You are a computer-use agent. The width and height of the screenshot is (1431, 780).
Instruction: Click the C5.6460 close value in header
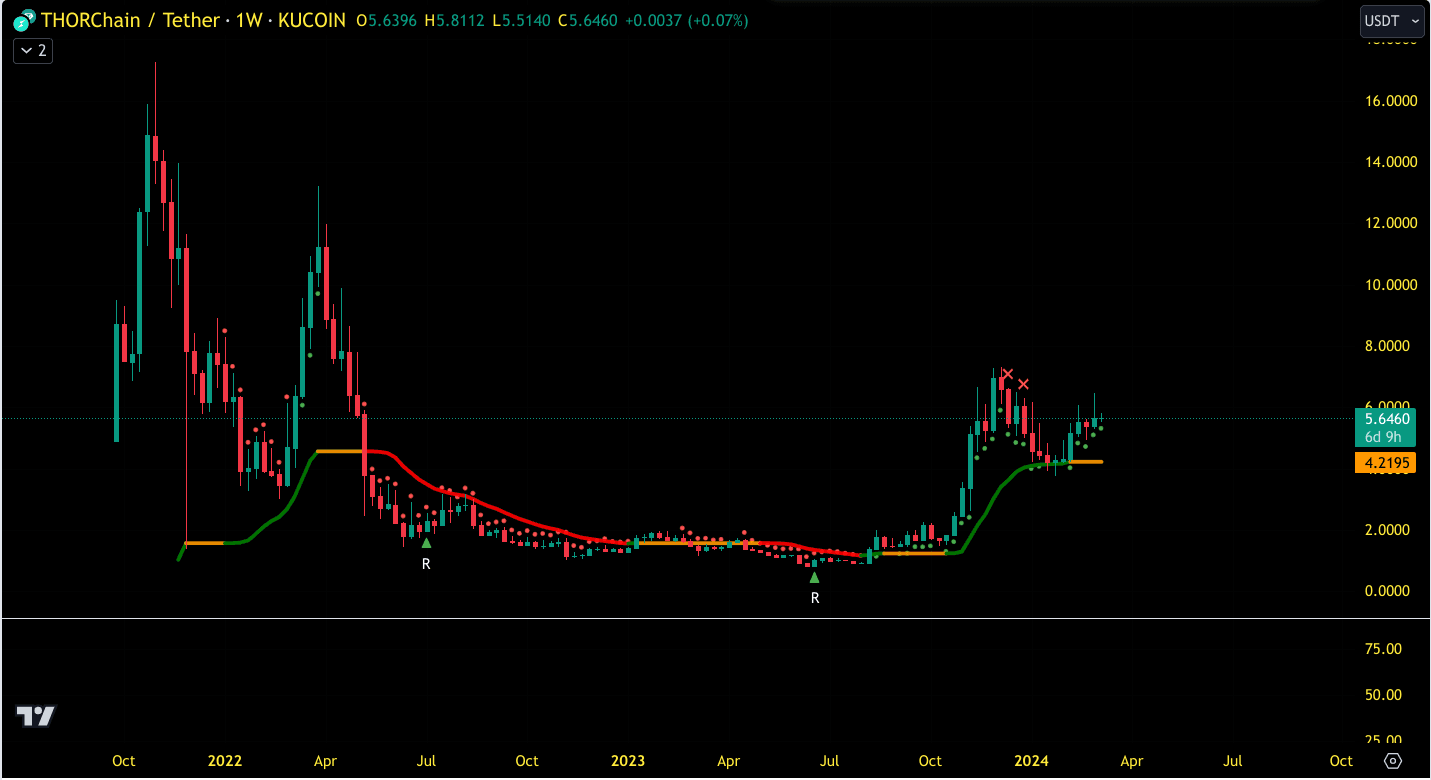tap(590, 20)
